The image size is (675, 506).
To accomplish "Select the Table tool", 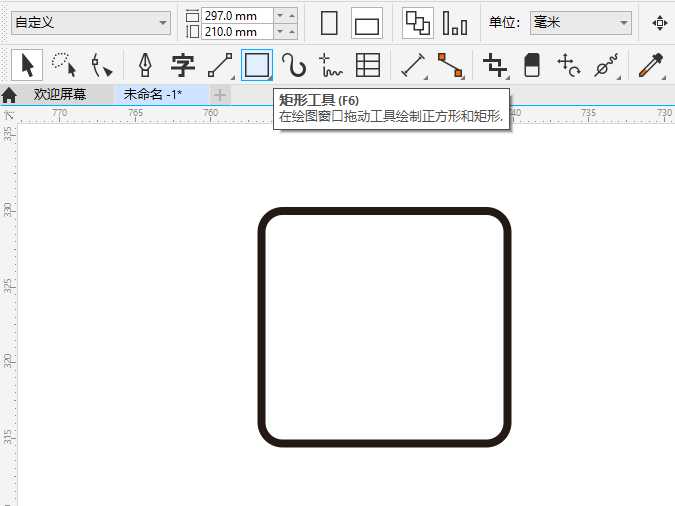I will pos(368,65).
